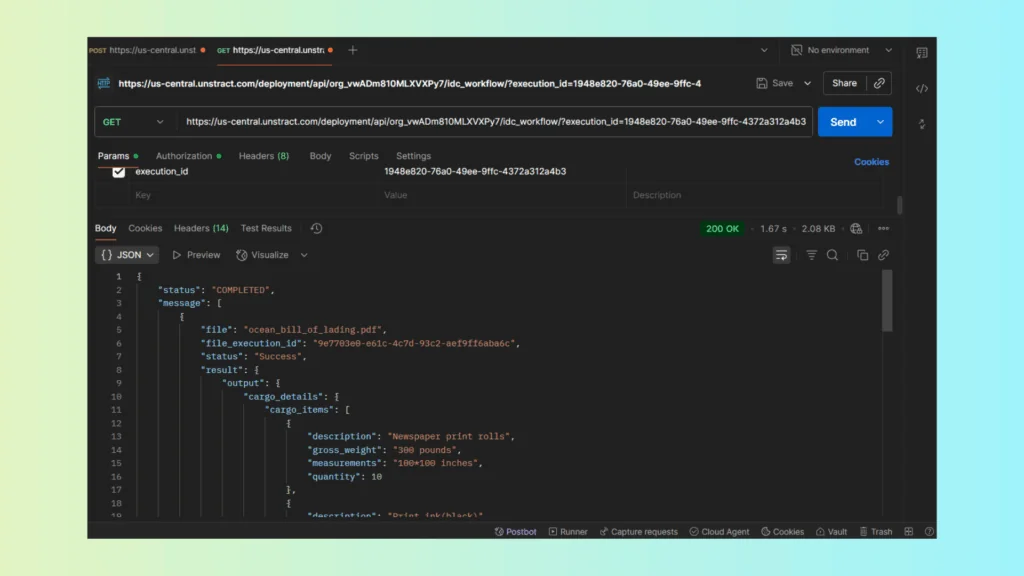This screenshot has height=576, width=1024.
Task: Open the No environment selector
Action: coord(841,50)
